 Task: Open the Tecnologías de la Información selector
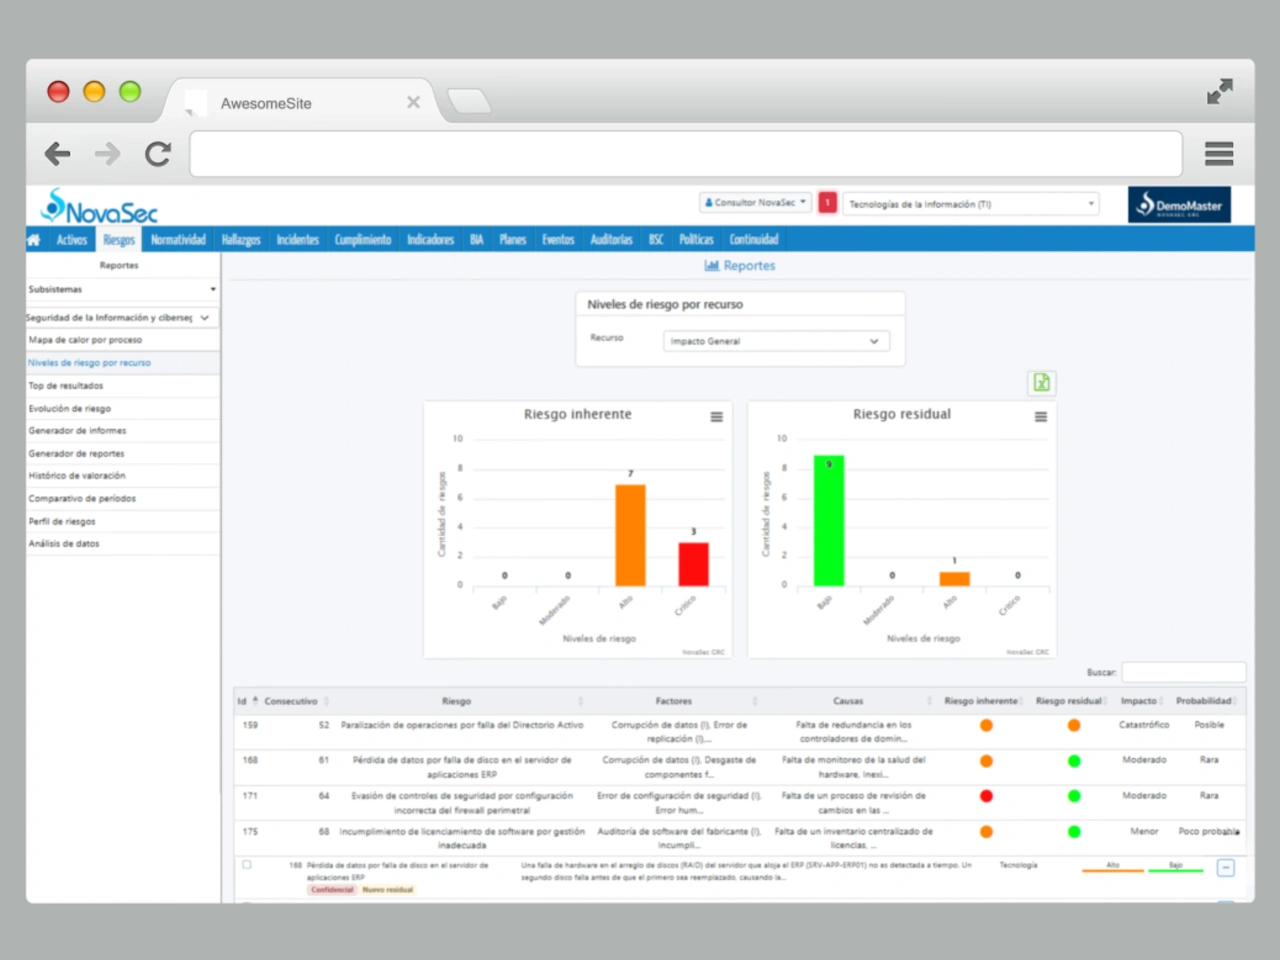tap(970, 204)
